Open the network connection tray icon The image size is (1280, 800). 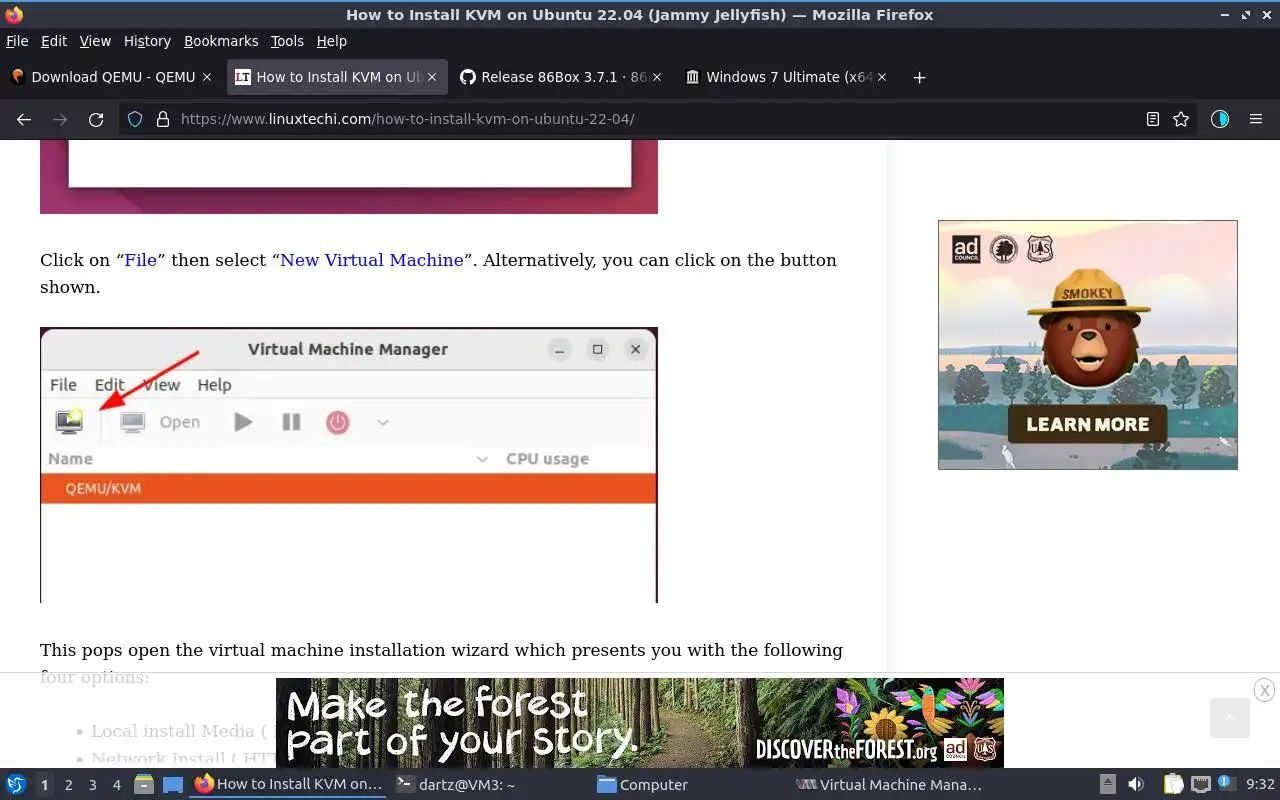pos(1200,785)
